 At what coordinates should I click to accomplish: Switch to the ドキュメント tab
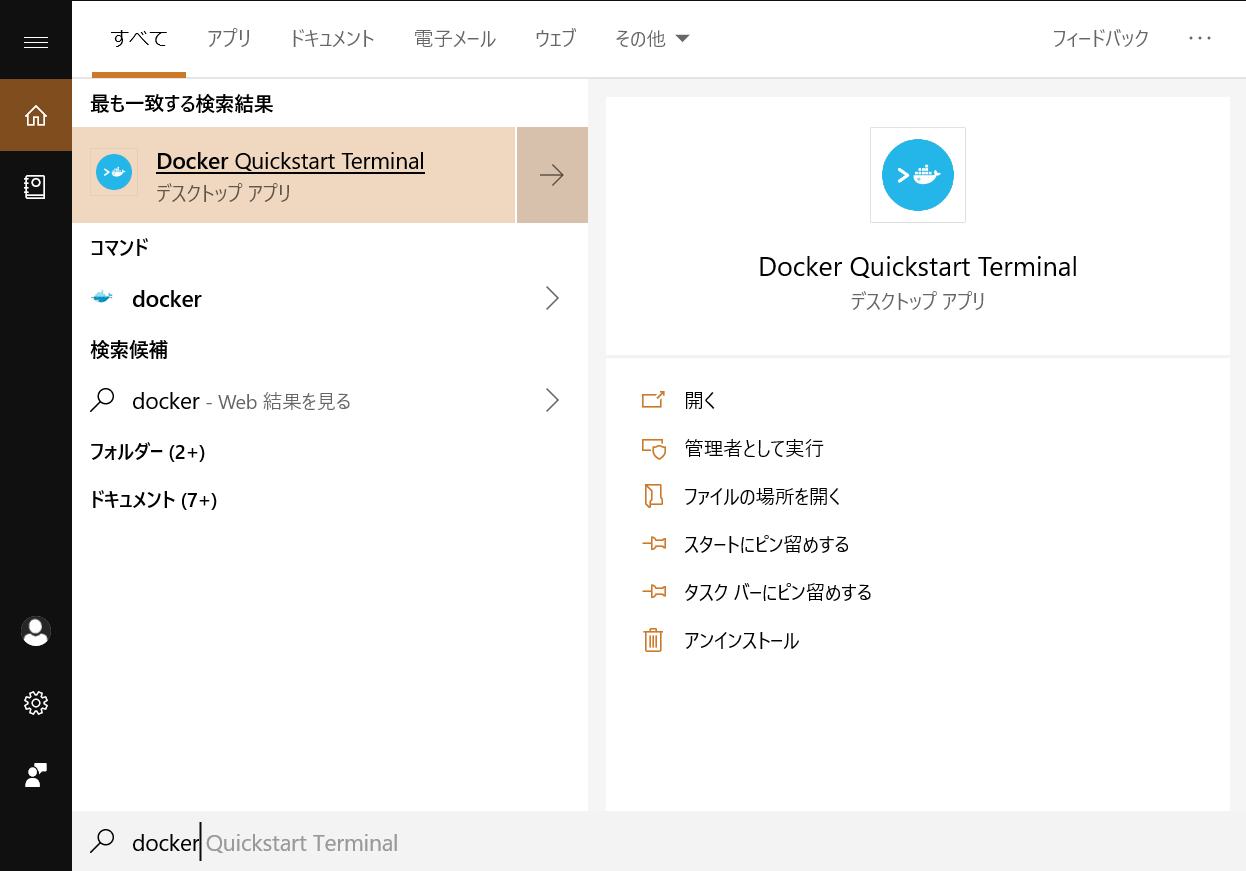coord(332,39)
